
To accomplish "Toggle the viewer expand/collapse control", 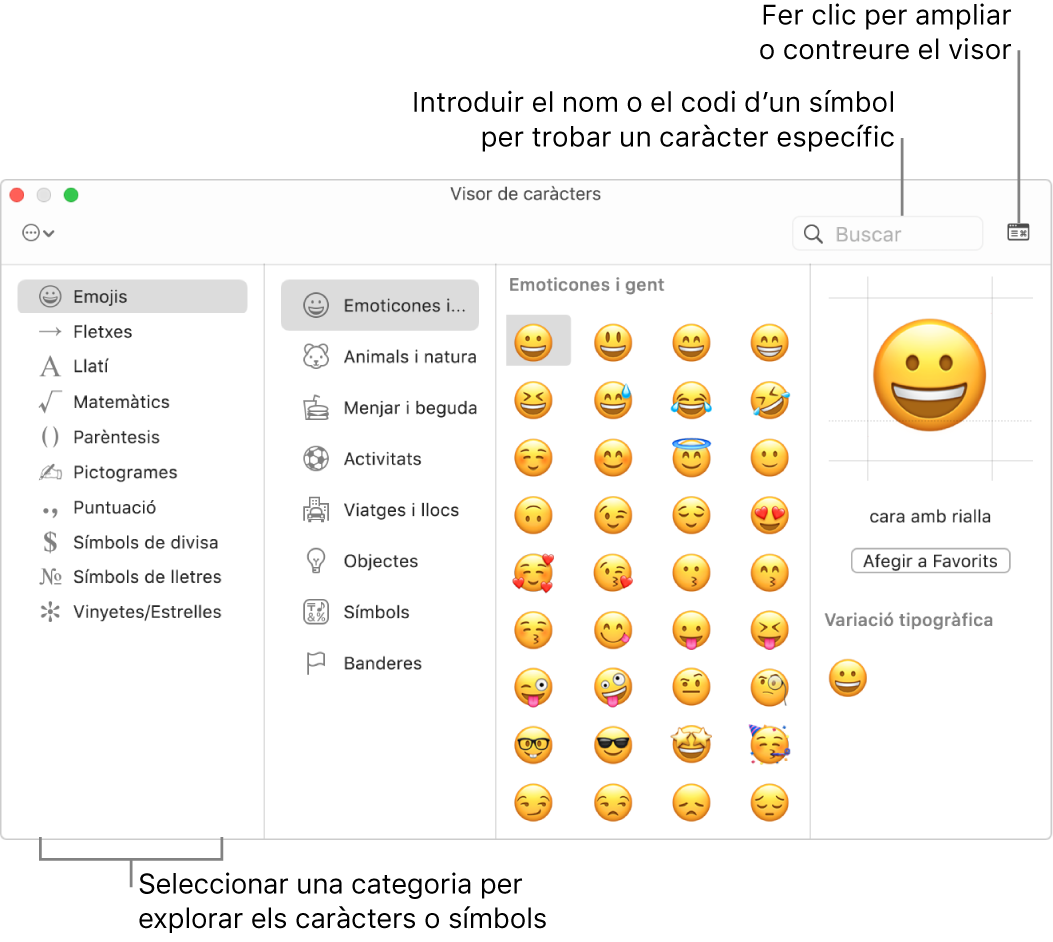I will (x=1018, y=233).
